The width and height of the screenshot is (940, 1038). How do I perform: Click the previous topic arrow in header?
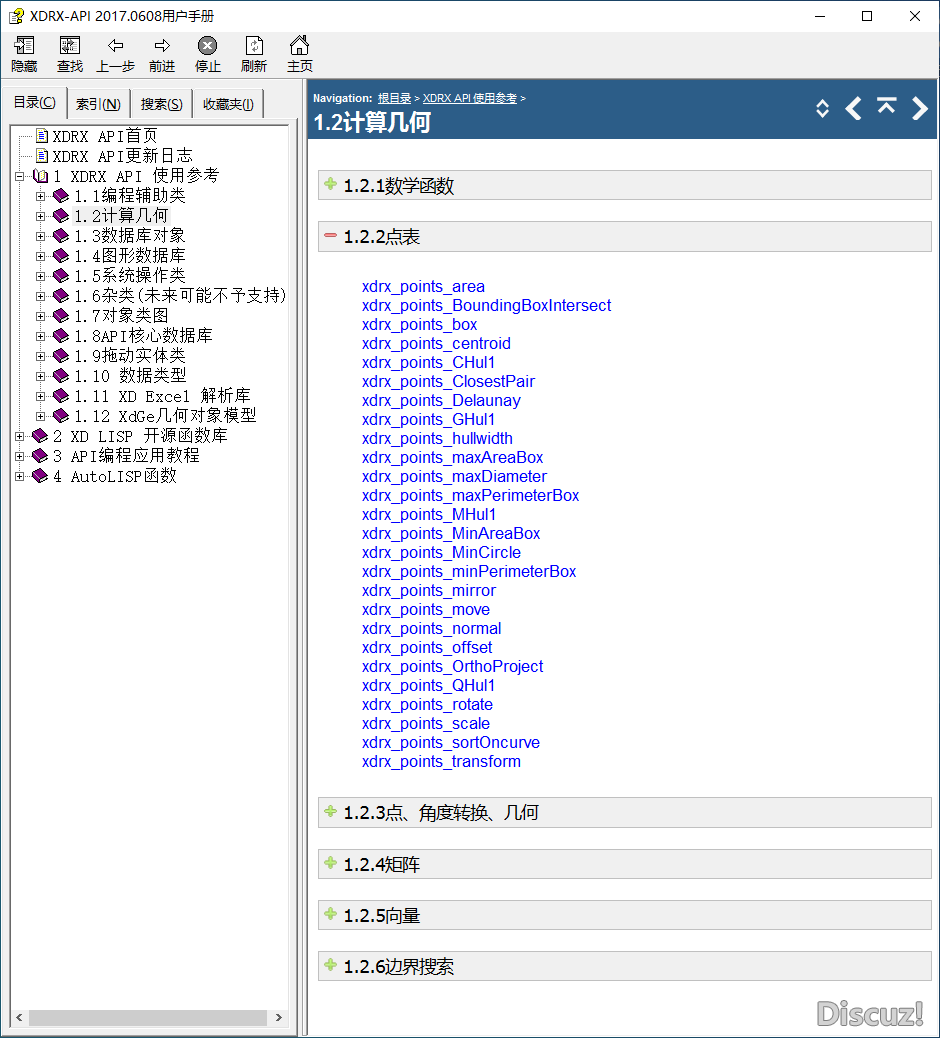coord(853,108)
